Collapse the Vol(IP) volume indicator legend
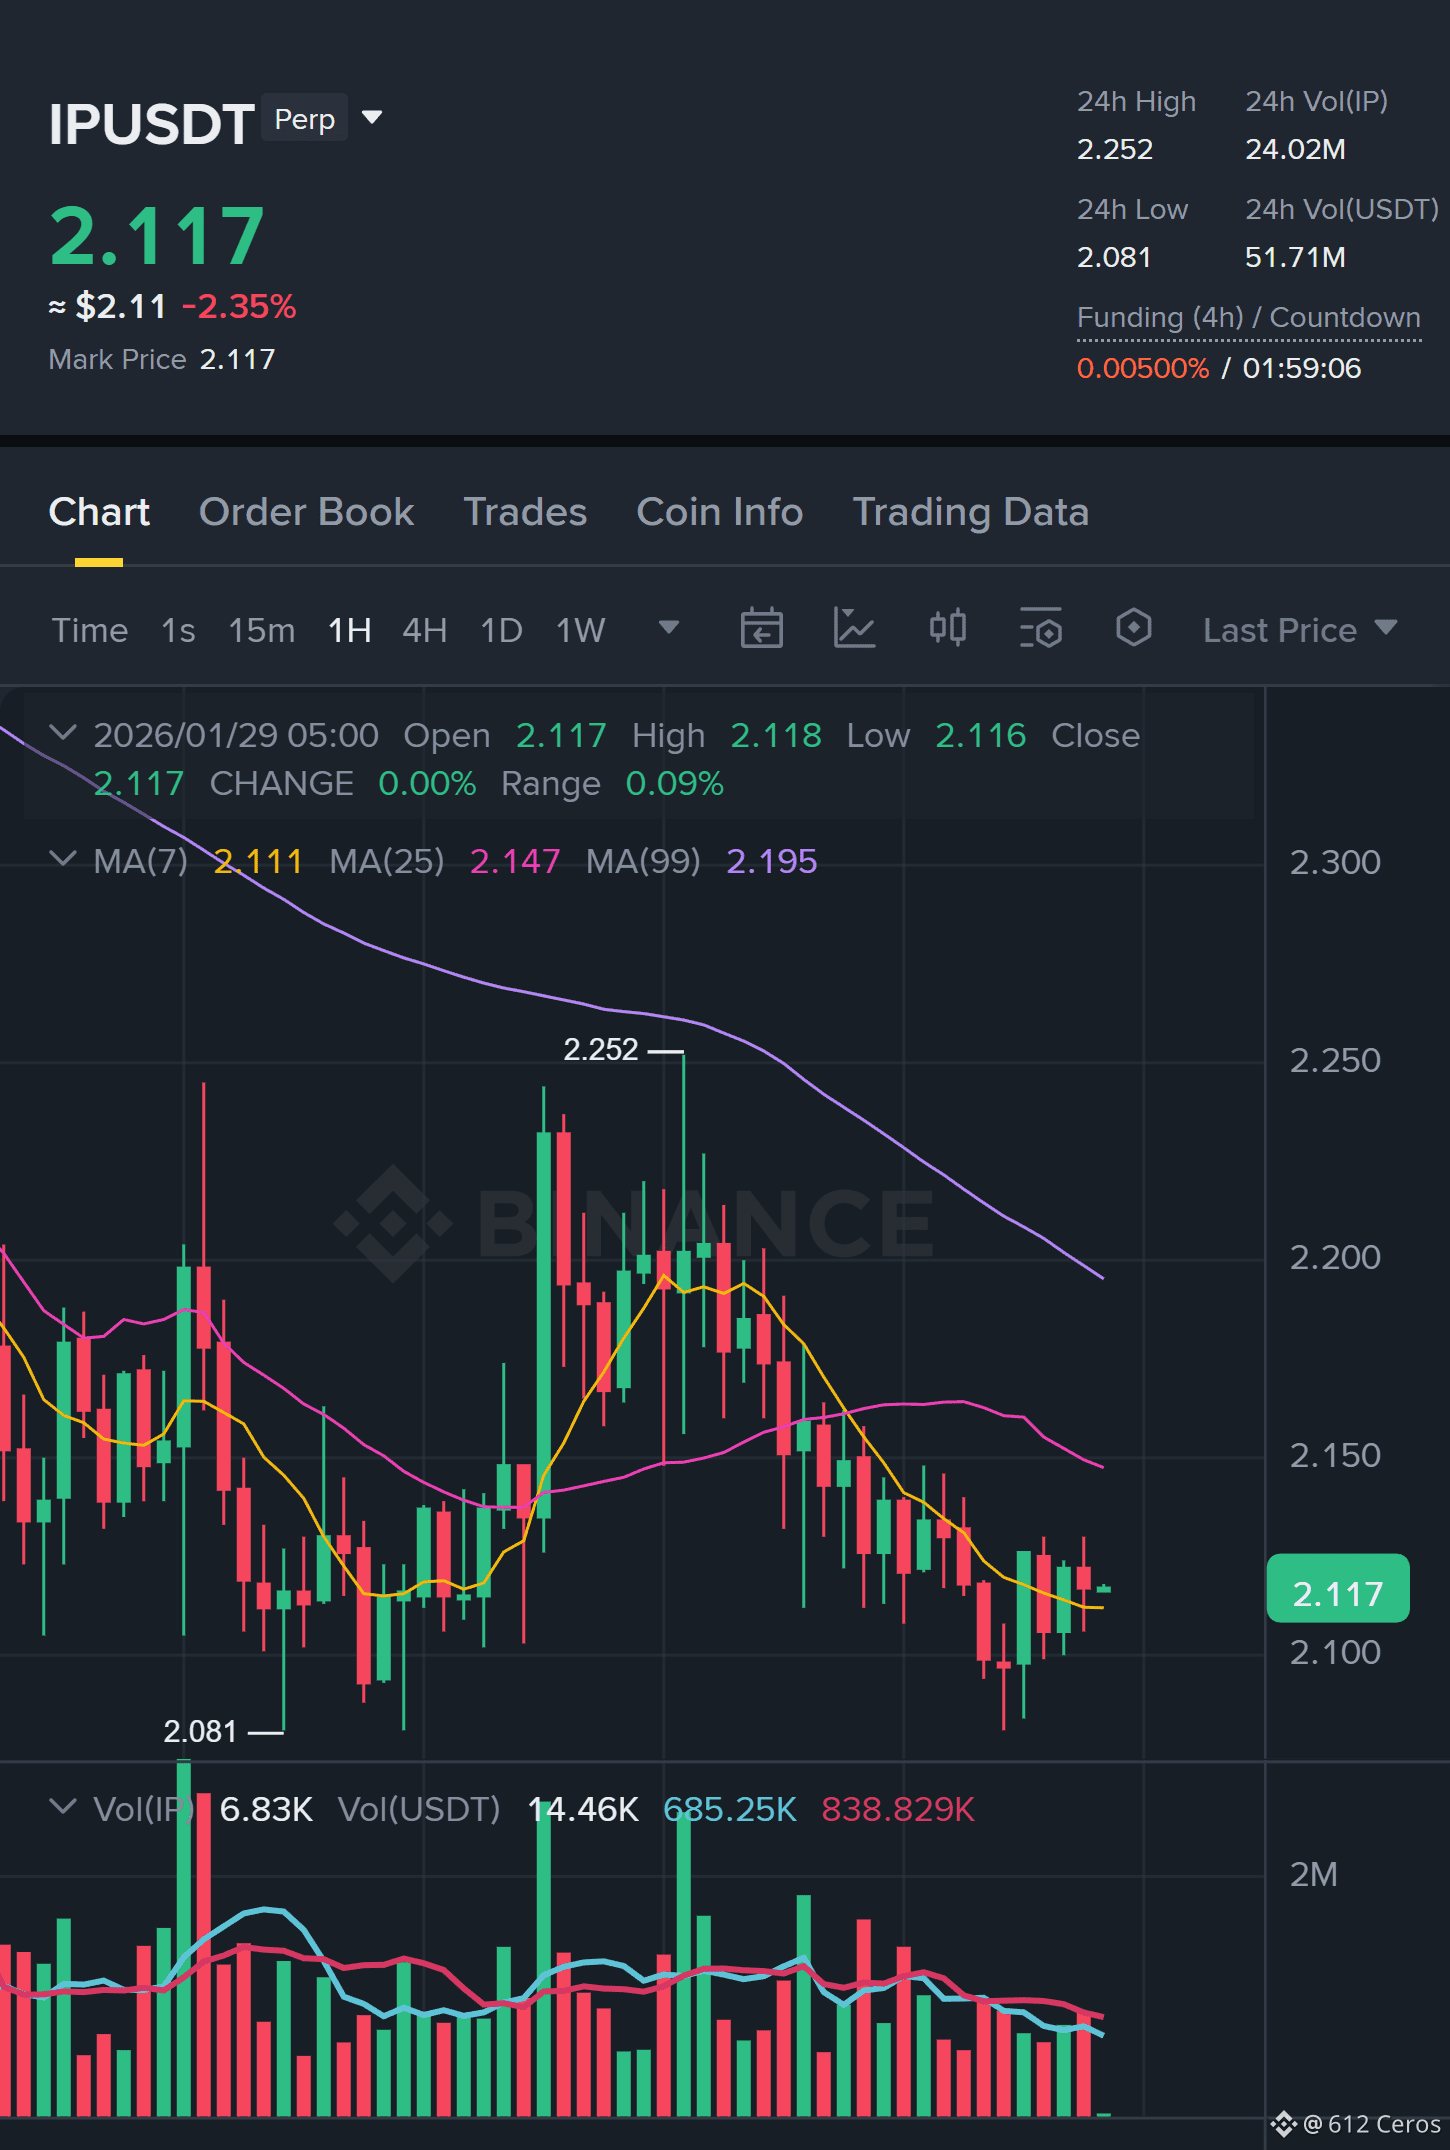Viewport: 1450px width, 2150px height. click(63, 1807)
